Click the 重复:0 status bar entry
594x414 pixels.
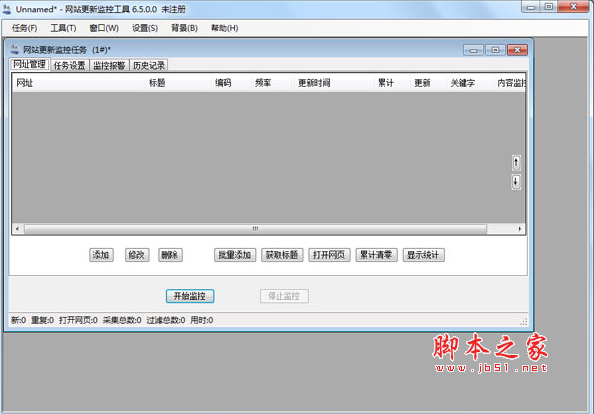42,320
